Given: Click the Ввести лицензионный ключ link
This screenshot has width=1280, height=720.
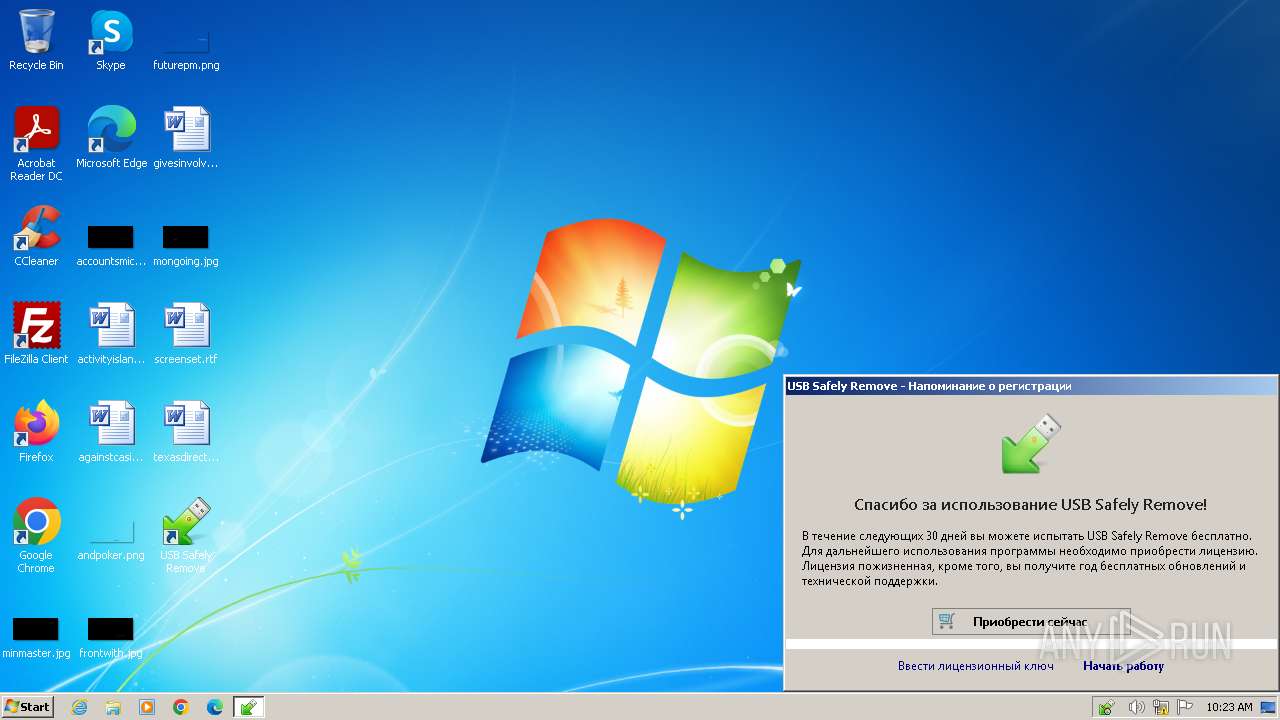Looking at the screenshot, I should [x=975, y=666].
